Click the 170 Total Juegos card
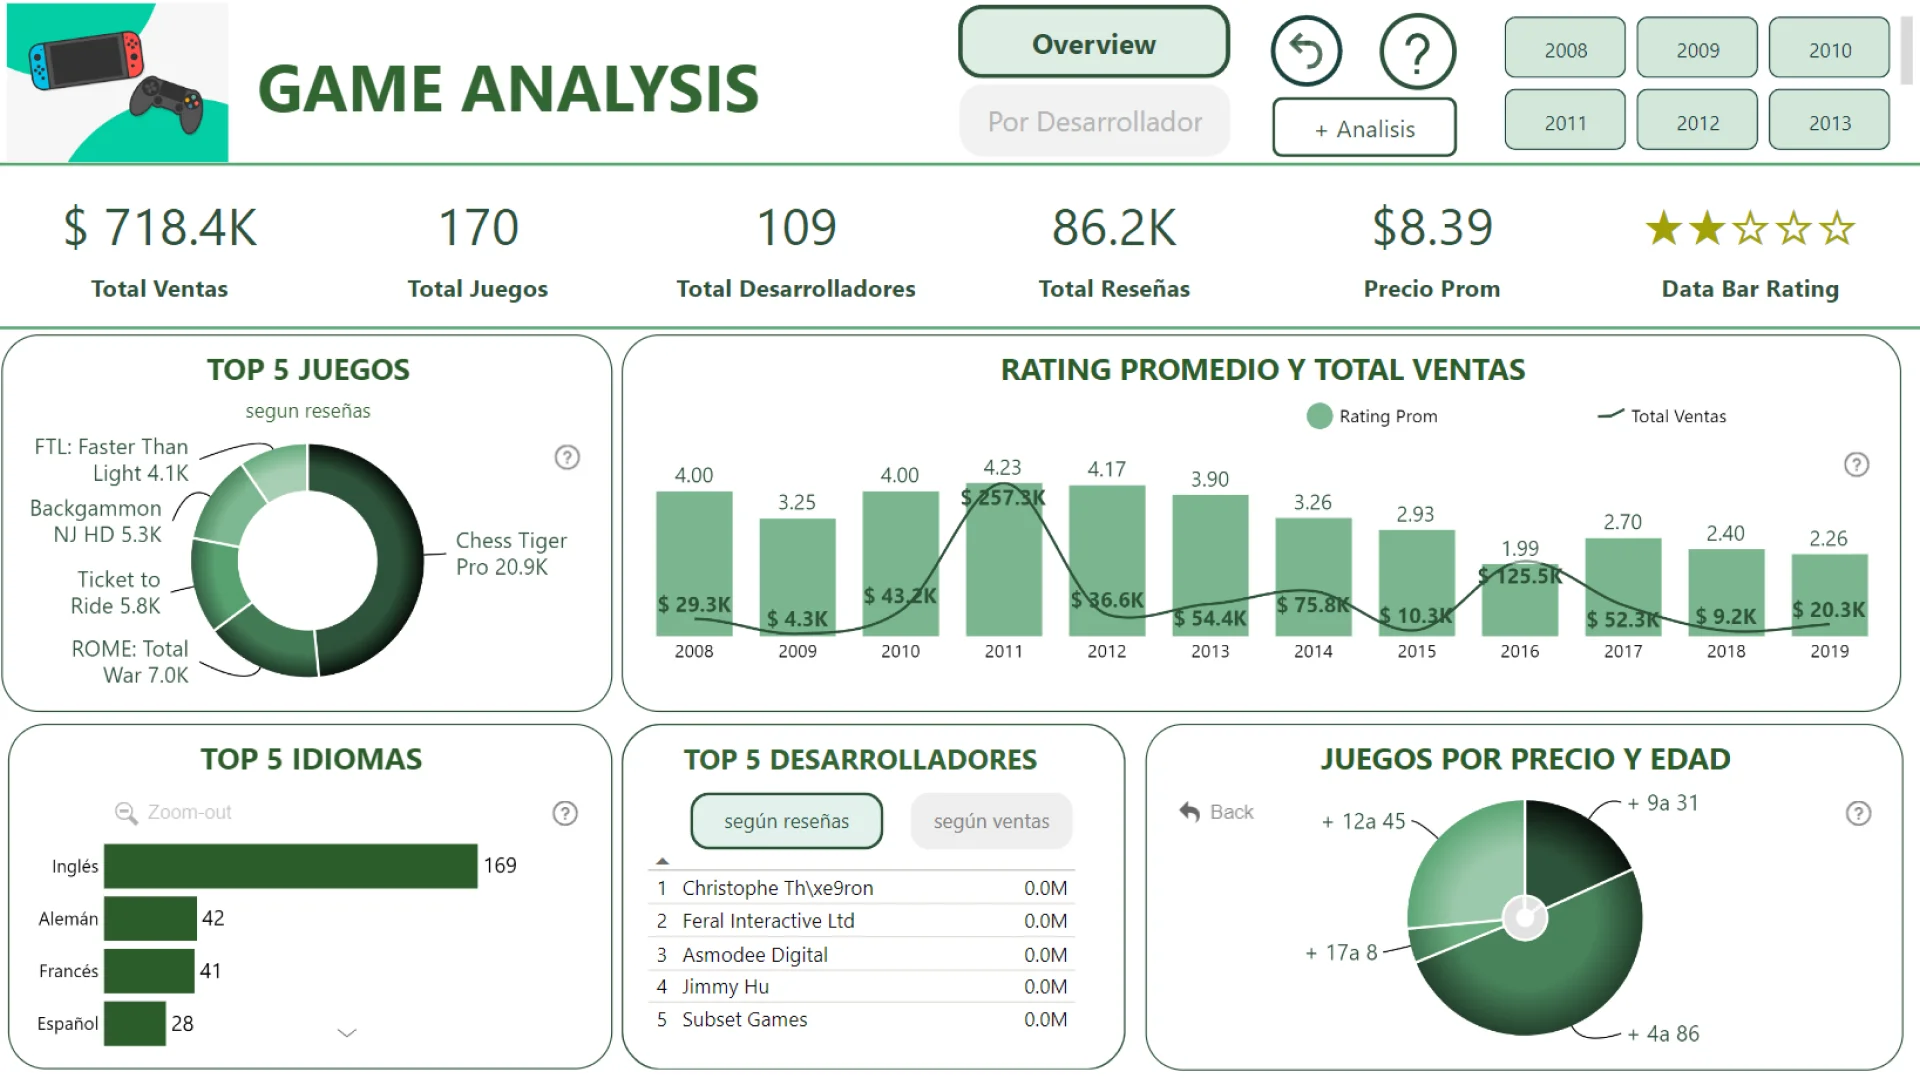 (x=478, y=250)
